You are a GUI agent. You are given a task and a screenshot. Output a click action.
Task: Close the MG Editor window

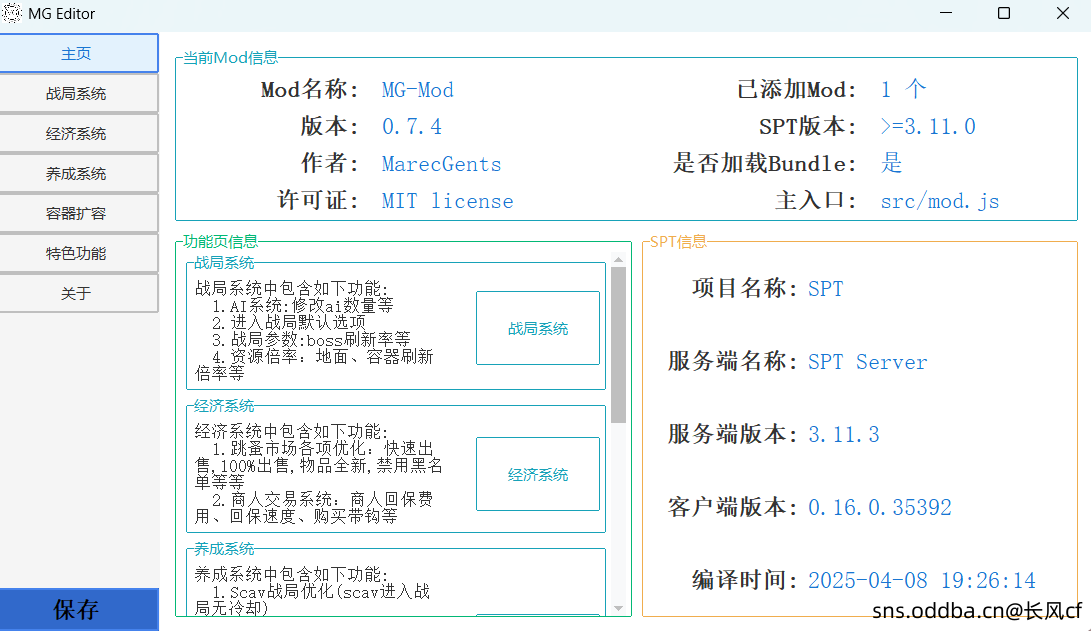1062,13
